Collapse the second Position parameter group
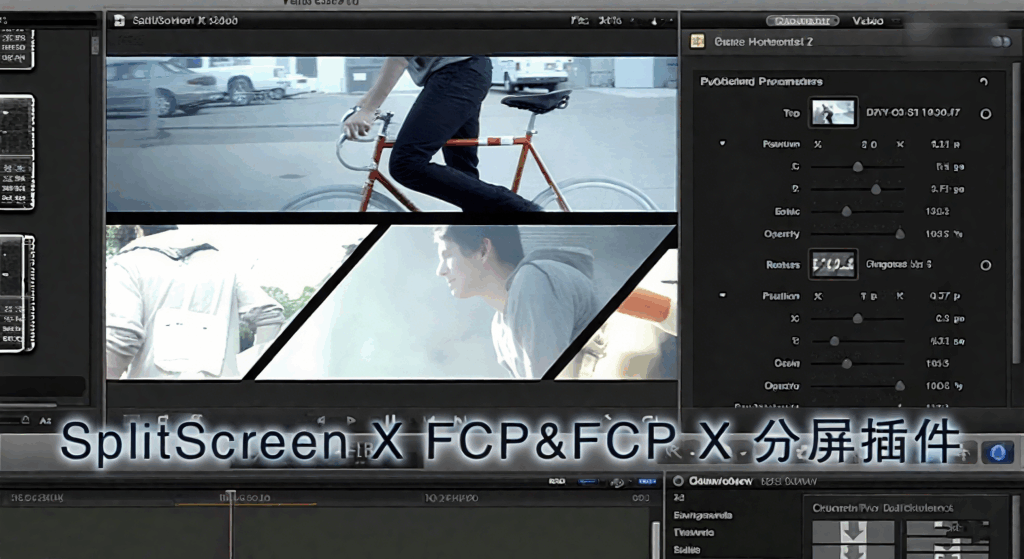The height and width of the screenshot is (559, 1024). (x=723, y=296)
